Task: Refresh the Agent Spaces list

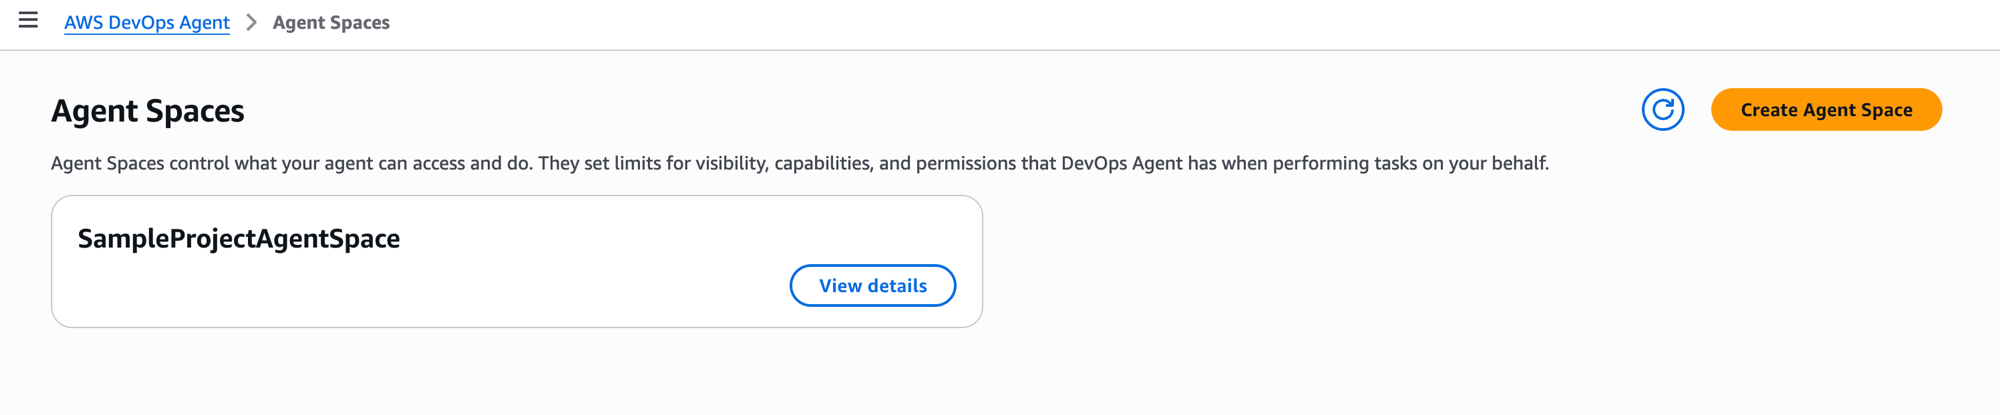Action: click(x=1662, y=110)
